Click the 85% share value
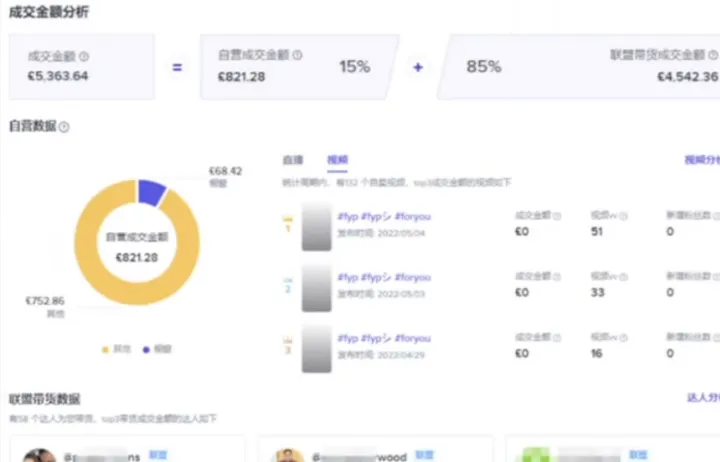This screenshot has height=462, width=720. point(484,67)
